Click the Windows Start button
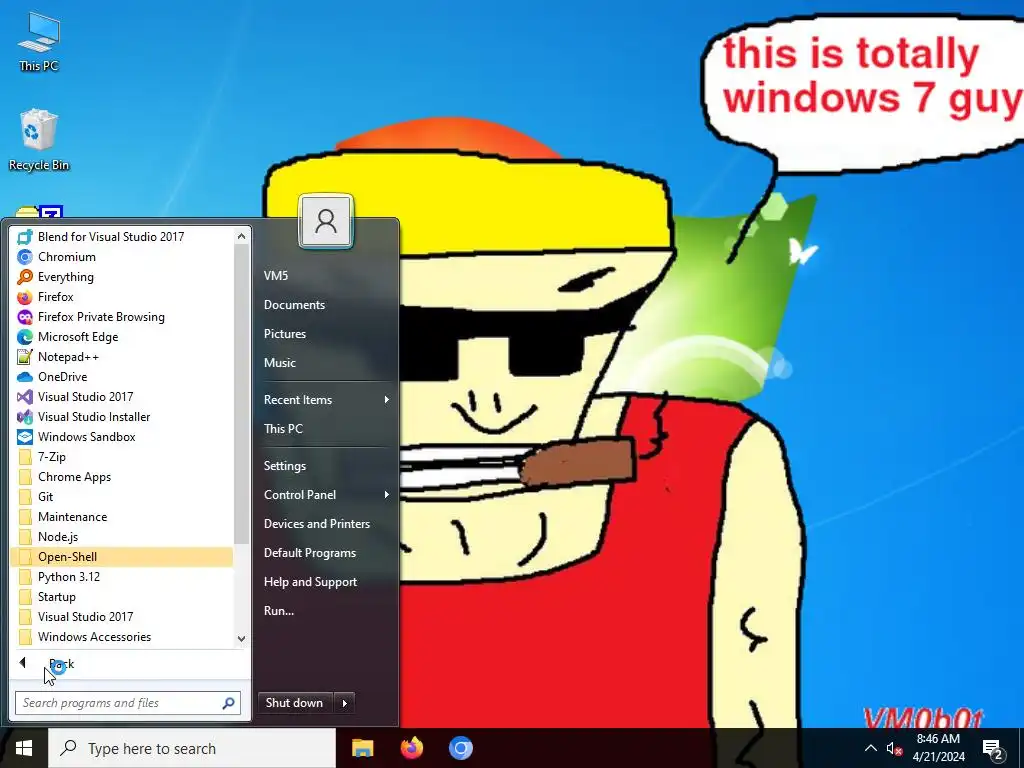Screen dimensions: 1024x768 click(24, 748)
